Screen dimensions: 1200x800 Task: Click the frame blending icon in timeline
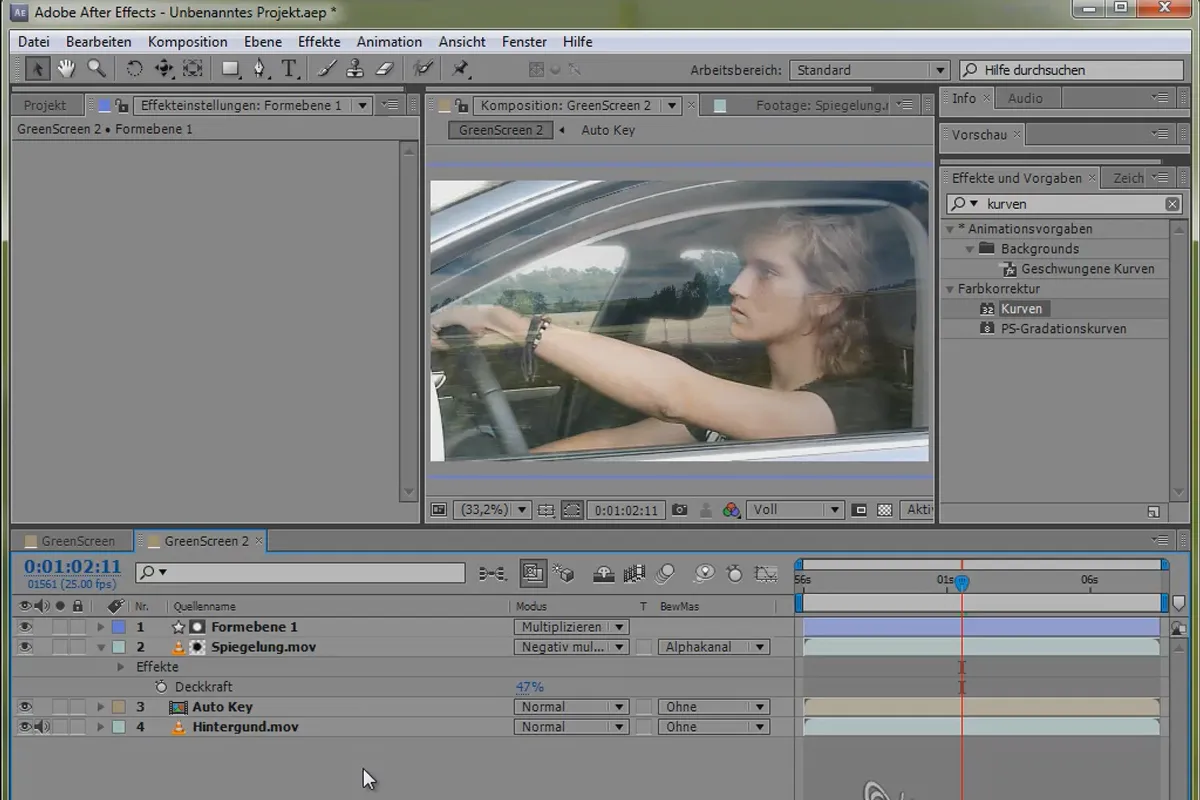[x=633, y=573]
